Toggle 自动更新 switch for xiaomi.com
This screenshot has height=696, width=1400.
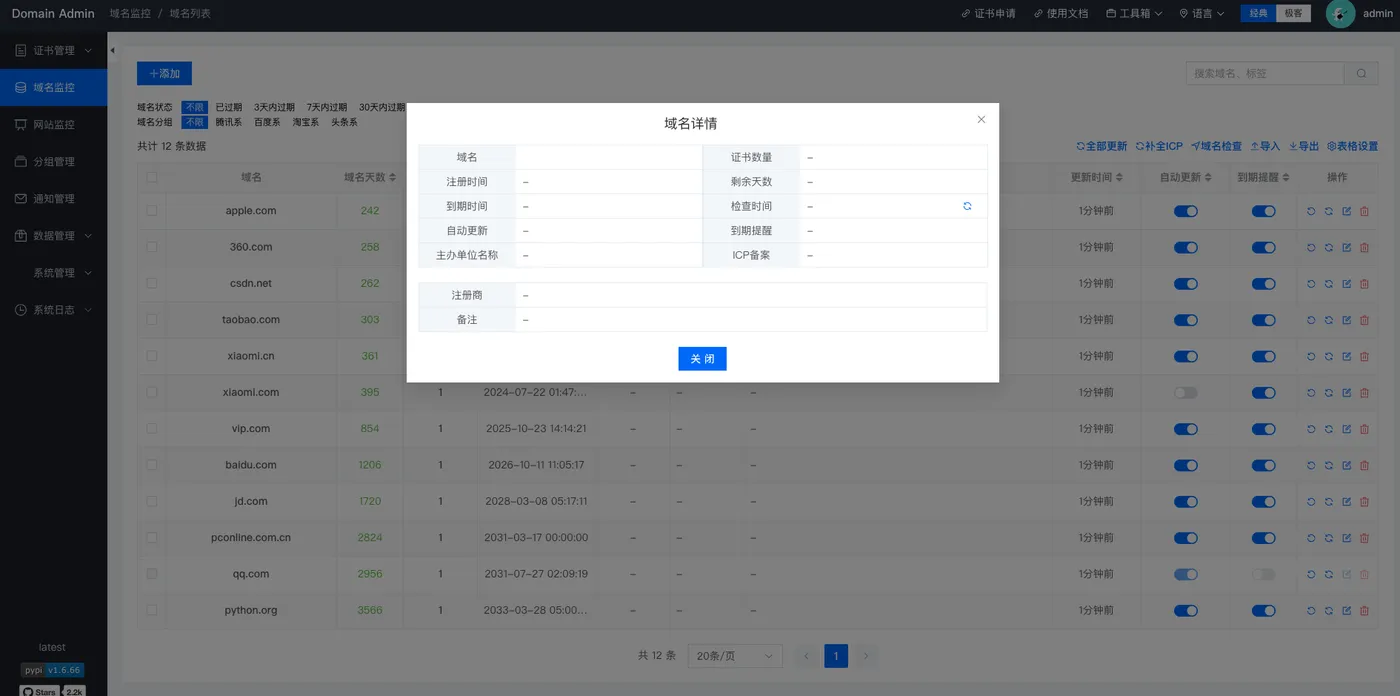pyautogui.click(x=1185, y=393)
